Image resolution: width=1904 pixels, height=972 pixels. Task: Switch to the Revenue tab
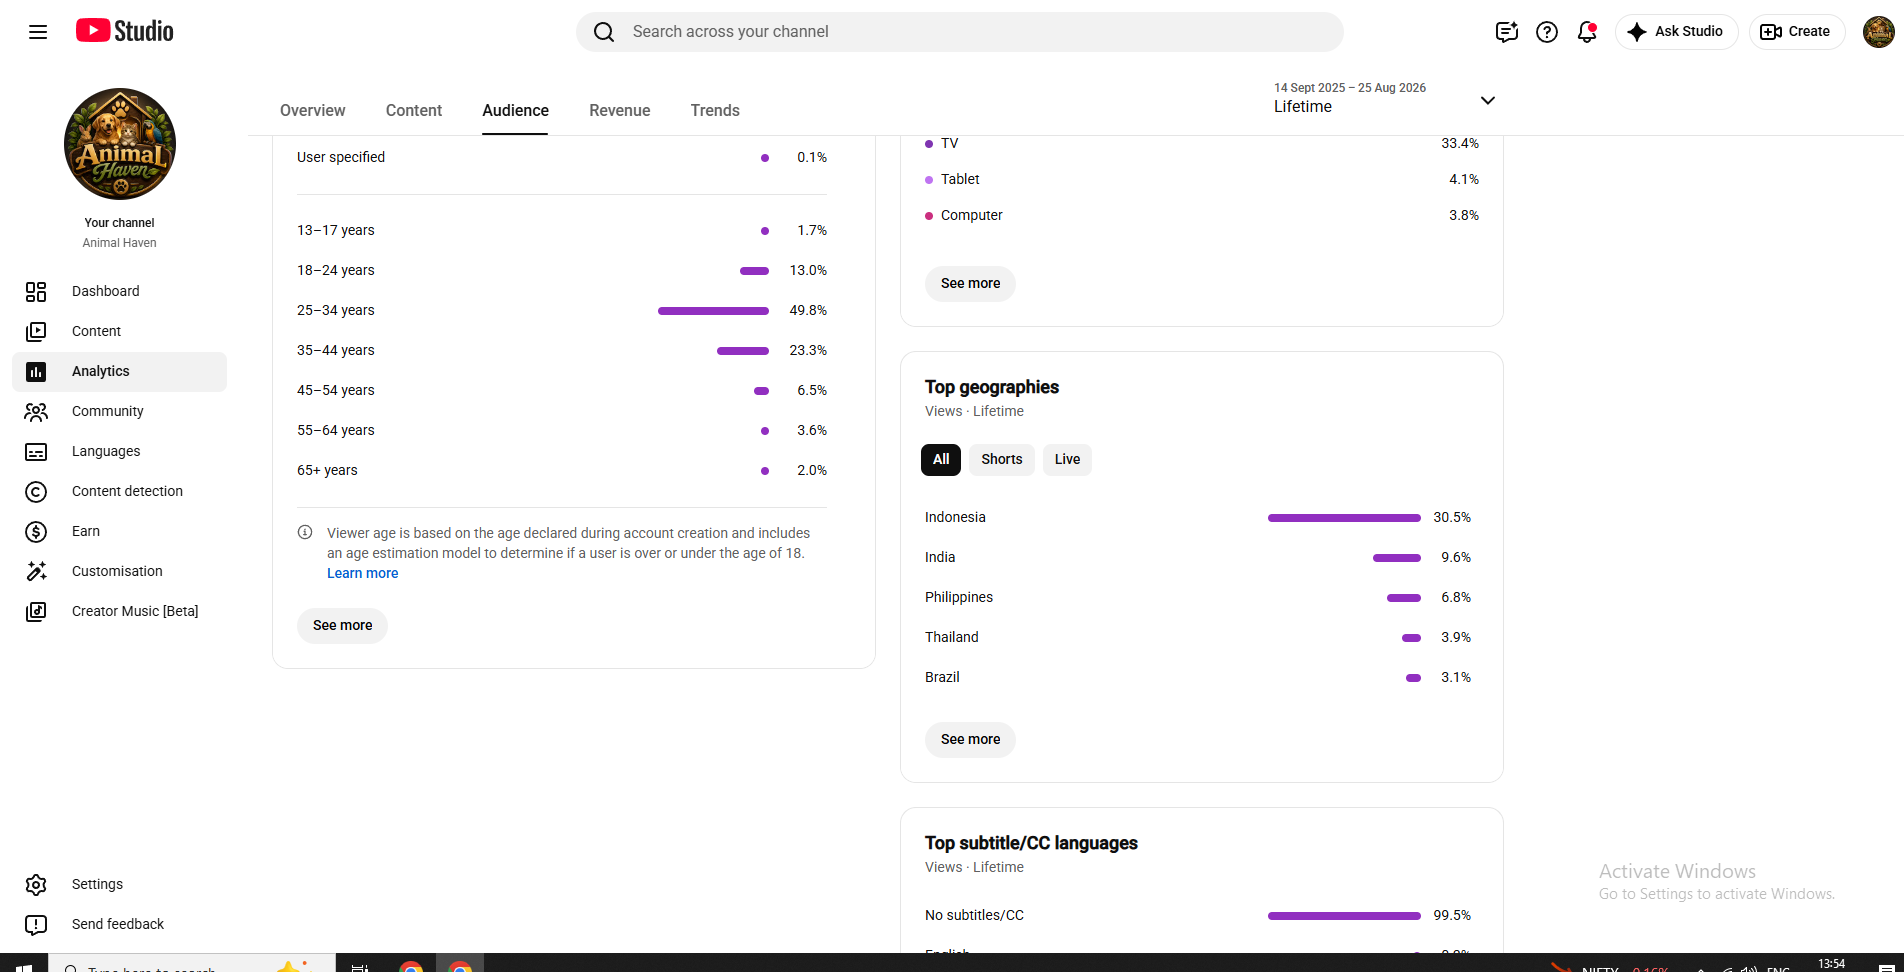coord(620,111)
